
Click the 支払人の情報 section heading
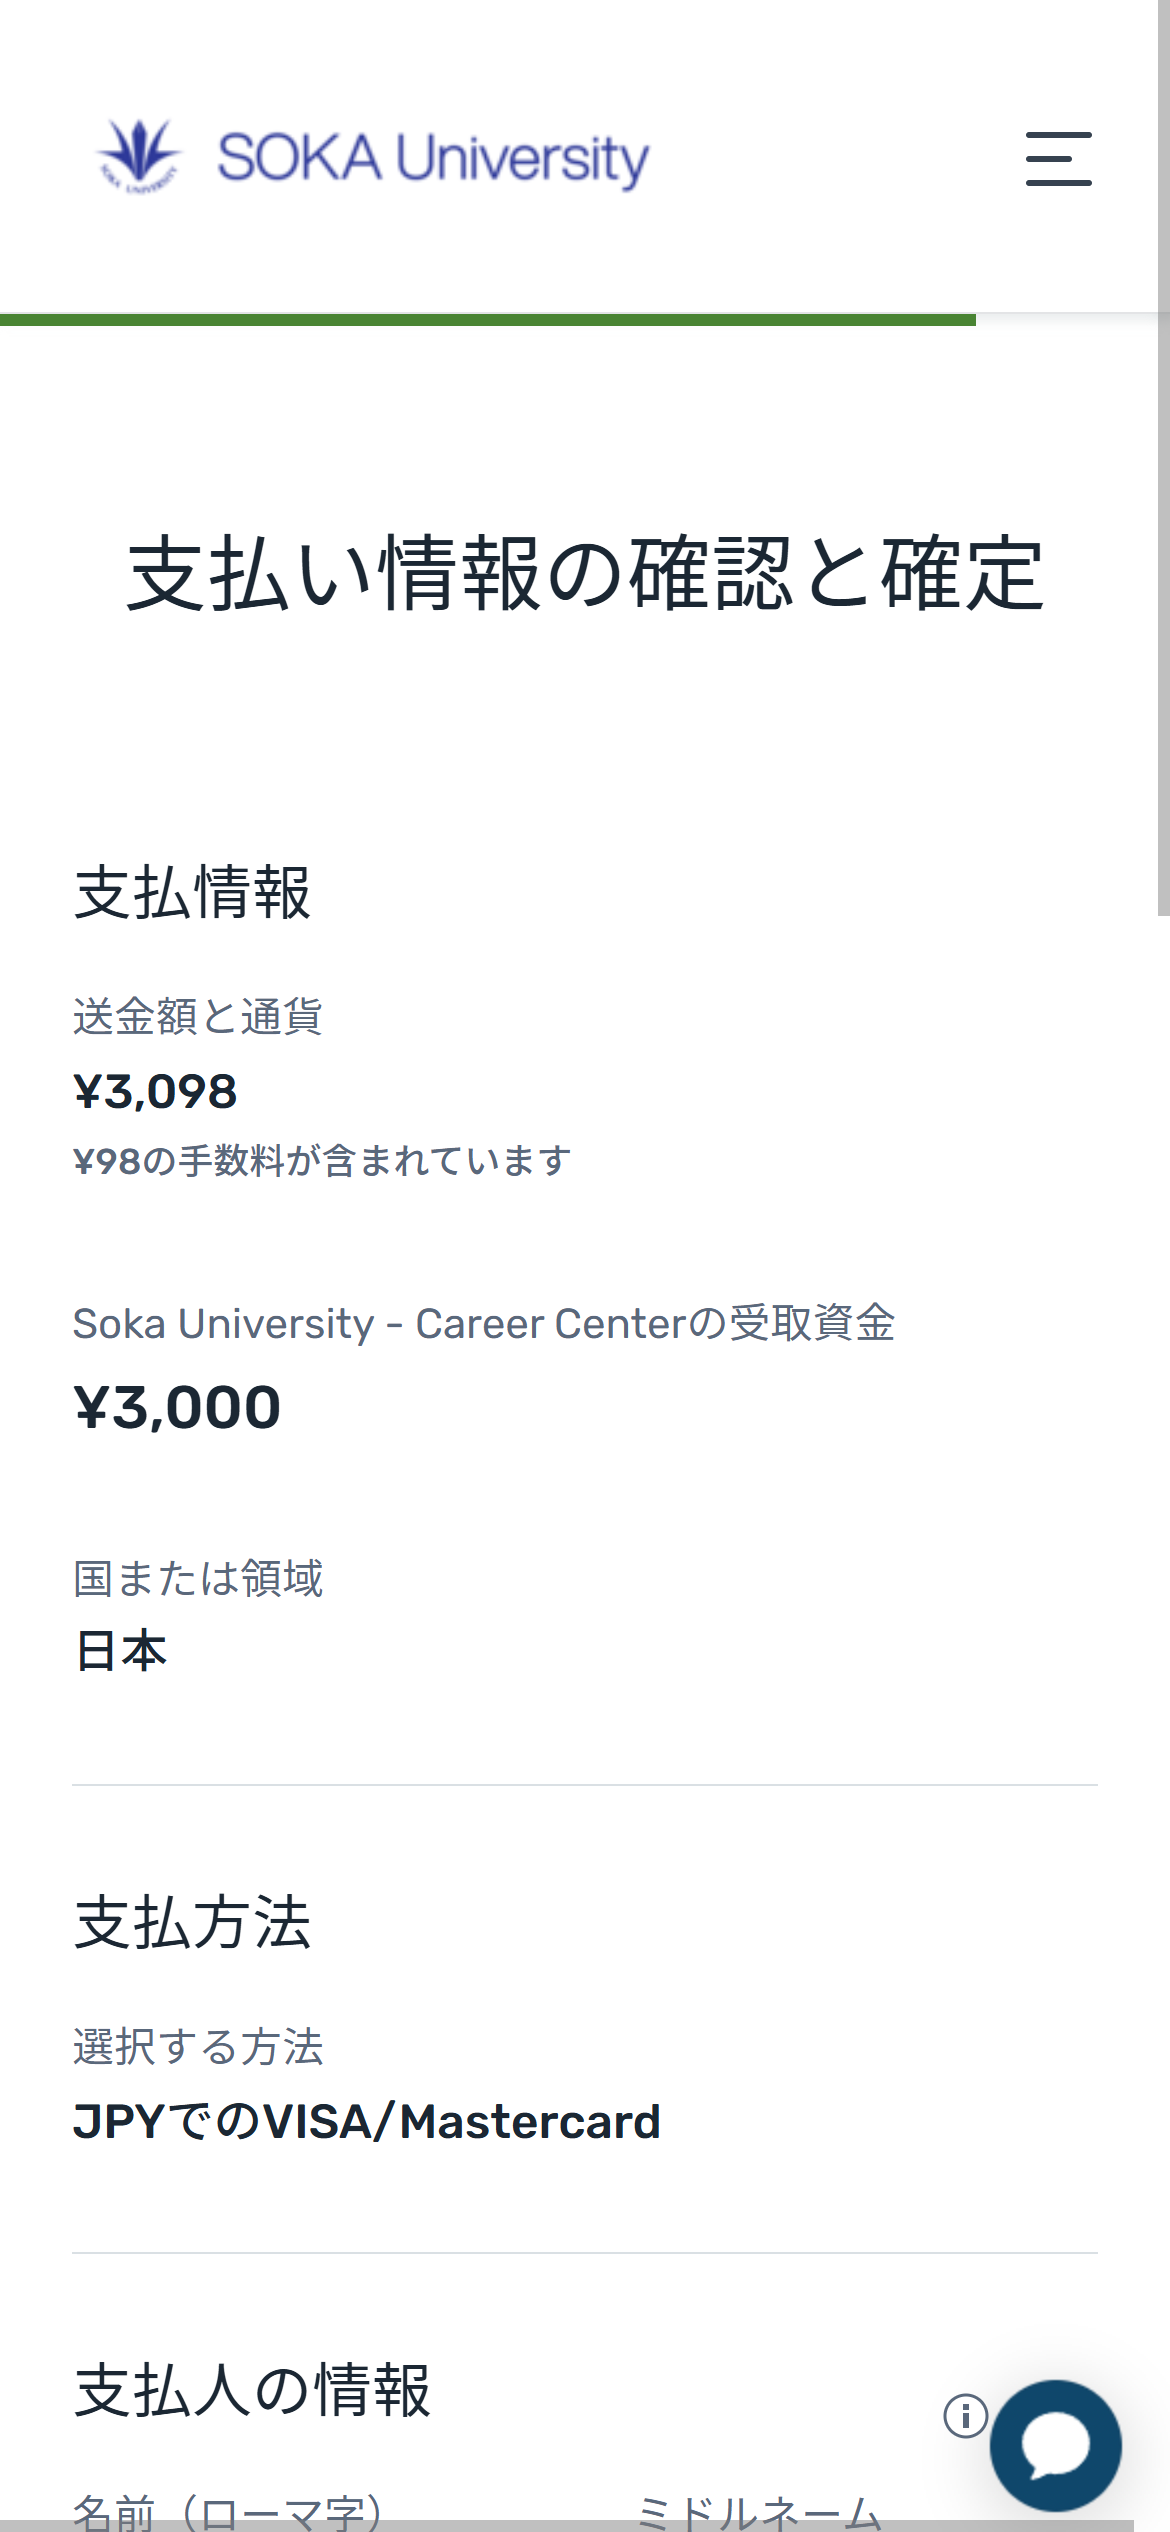pyautogui.click(x=252, y=2391)
